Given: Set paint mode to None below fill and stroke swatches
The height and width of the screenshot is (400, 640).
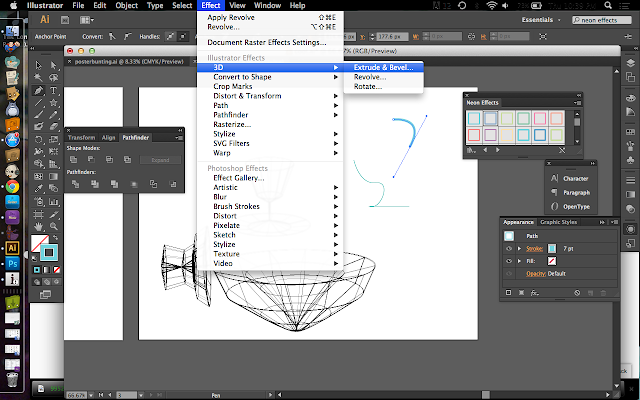Looking at the screenshot, I should pos(57,270).
